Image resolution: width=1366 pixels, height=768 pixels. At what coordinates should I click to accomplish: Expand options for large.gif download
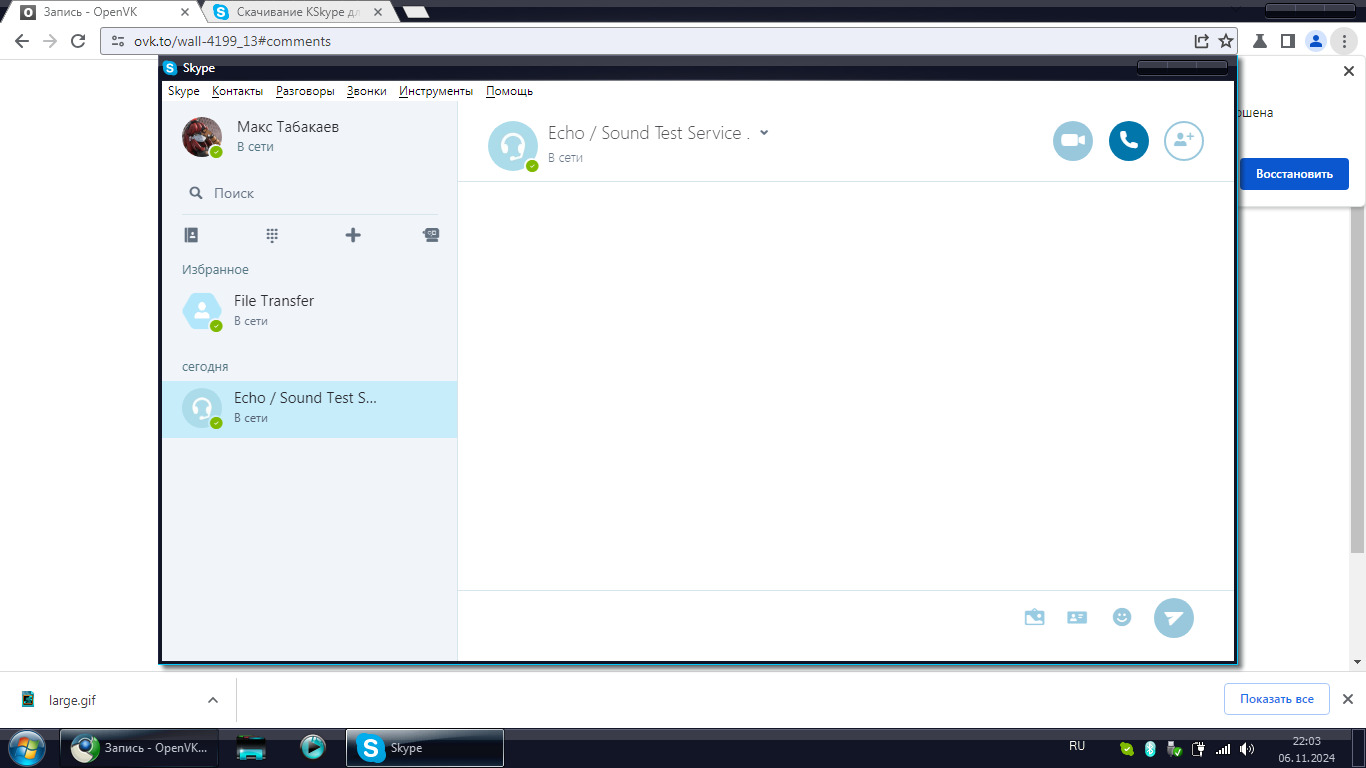[212, 700]
